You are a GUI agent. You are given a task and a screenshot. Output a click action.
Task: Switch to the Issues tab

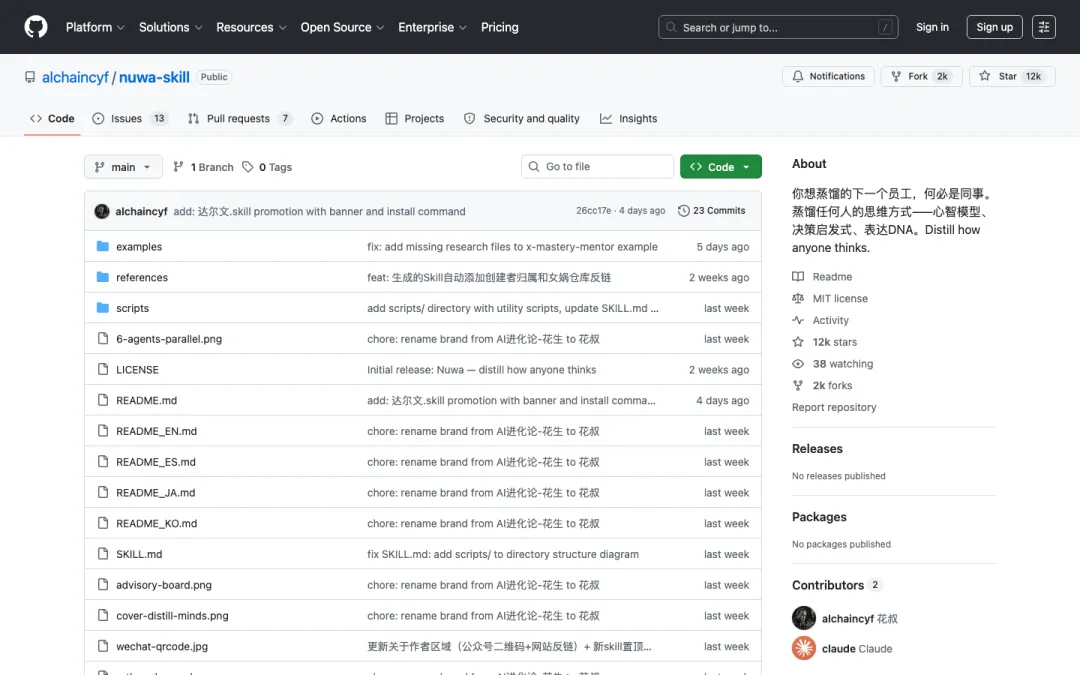129,118
